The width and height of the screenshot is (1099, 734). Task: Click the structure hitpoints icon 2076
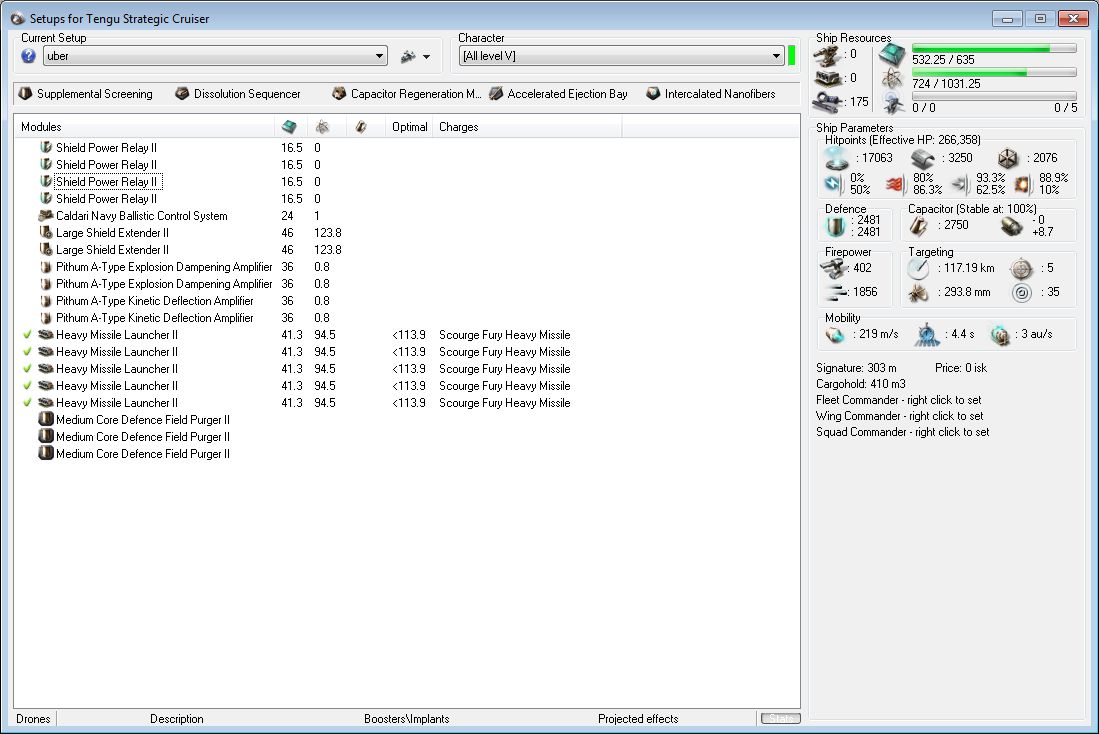1008,158
